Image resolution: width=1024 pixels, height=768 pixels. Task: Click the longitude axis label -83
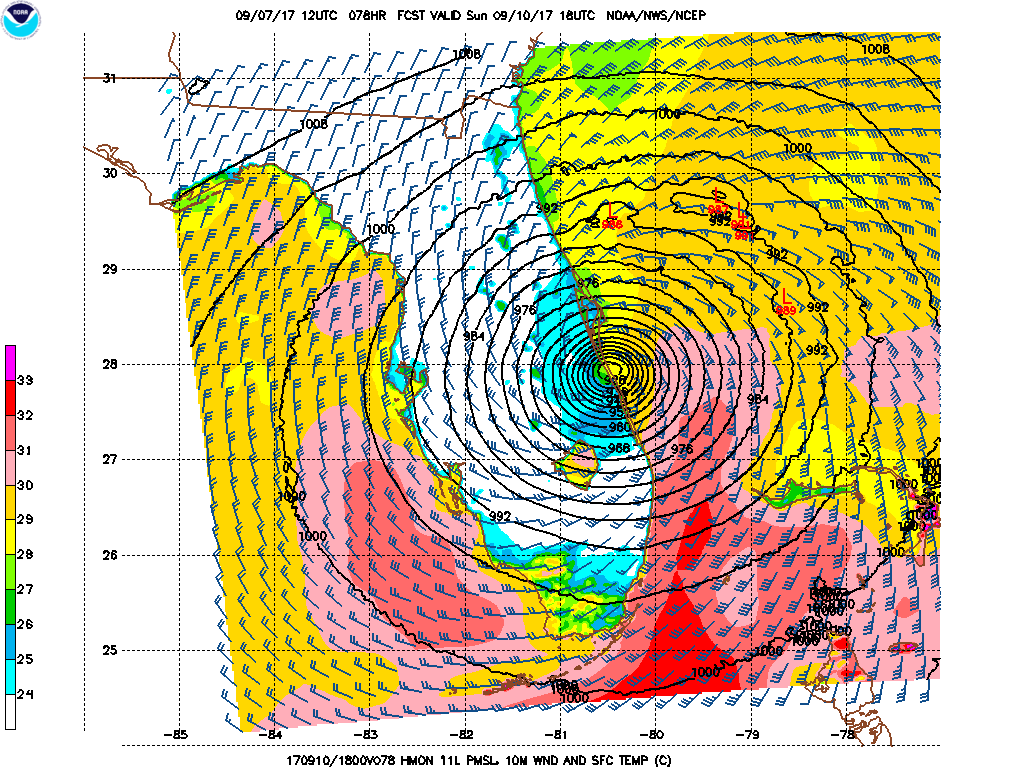tap(366, 735)
